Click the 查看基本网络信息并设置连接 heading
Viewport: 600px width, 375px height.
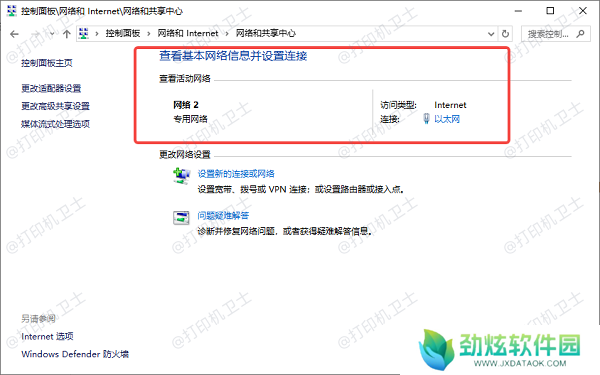point(233,56)
